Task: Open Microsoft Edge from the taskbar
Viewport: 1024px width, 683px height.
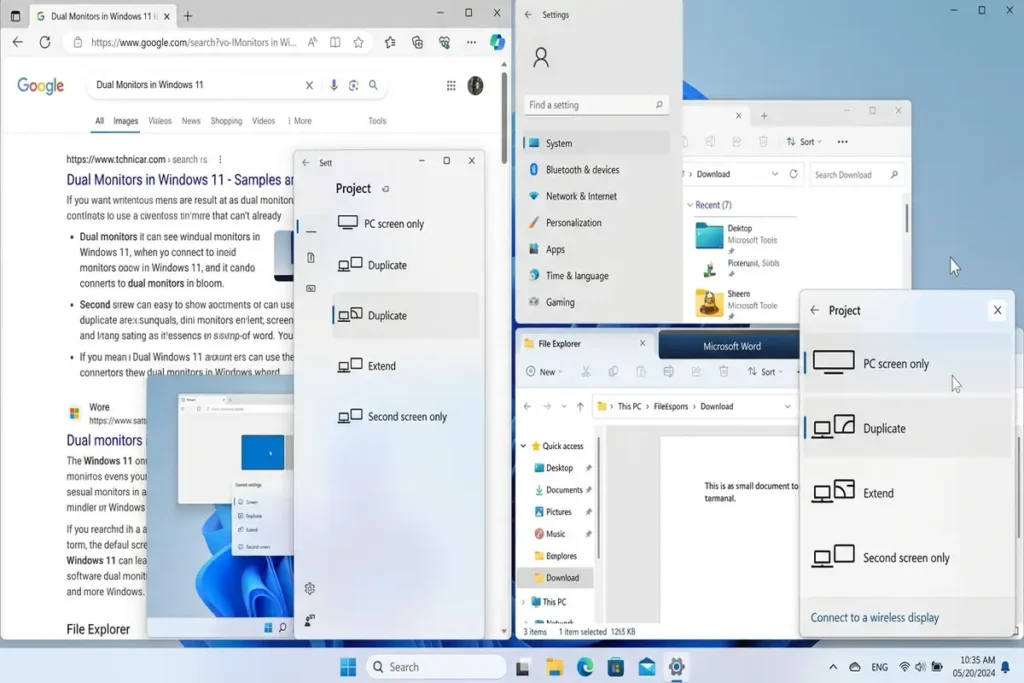Action: pos(584,667)
